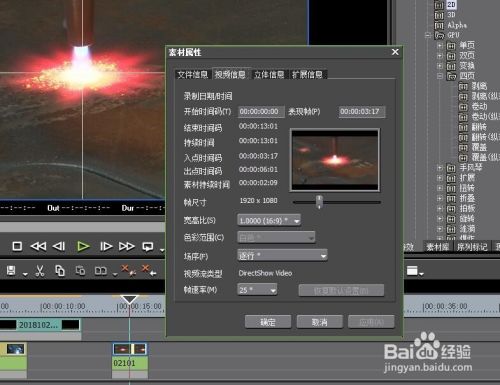Click the 涟漪 folder icon
This screenshot has width=500, height=385.
click(x=451, y=229)
